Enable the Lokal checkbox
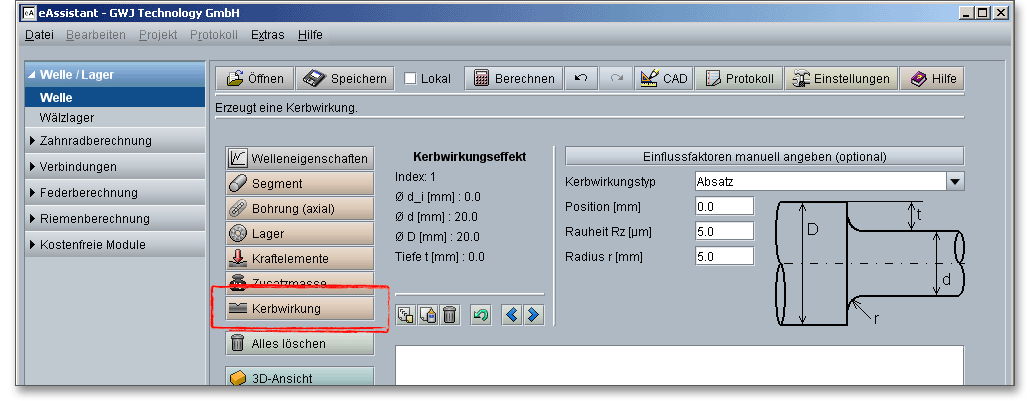Image resolution: width=1030 pixels, height=401 pixels. point(410,79)
